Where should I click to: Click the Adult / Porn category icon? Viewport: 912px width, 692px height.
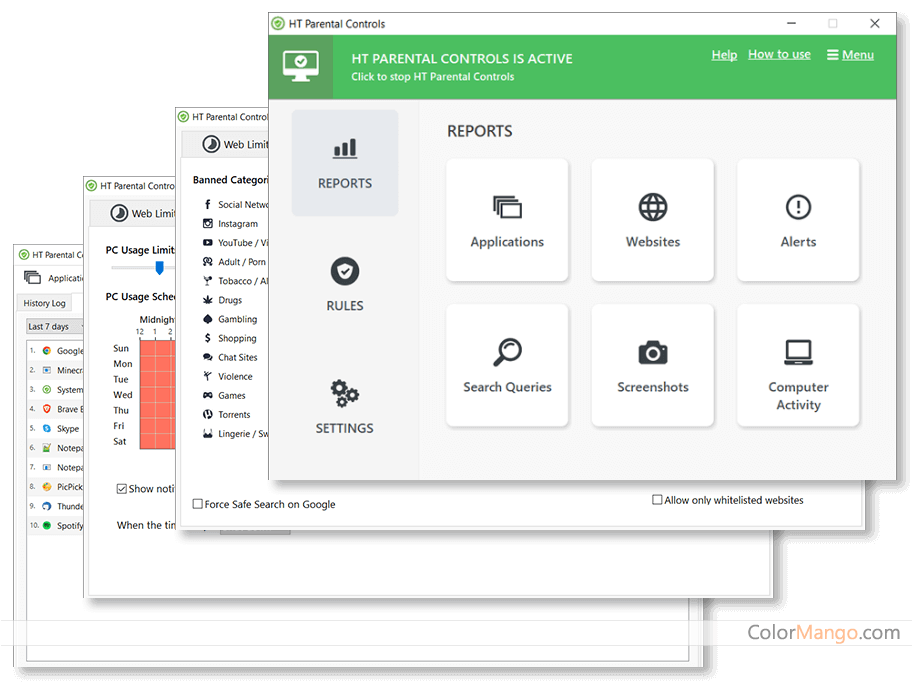tap(208, 262)
